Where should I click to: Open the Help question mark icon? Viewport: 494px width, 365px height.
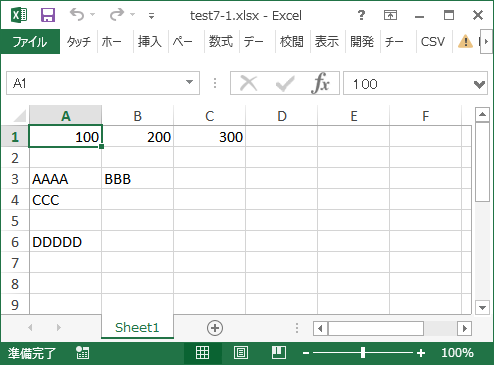coord(361,15)
